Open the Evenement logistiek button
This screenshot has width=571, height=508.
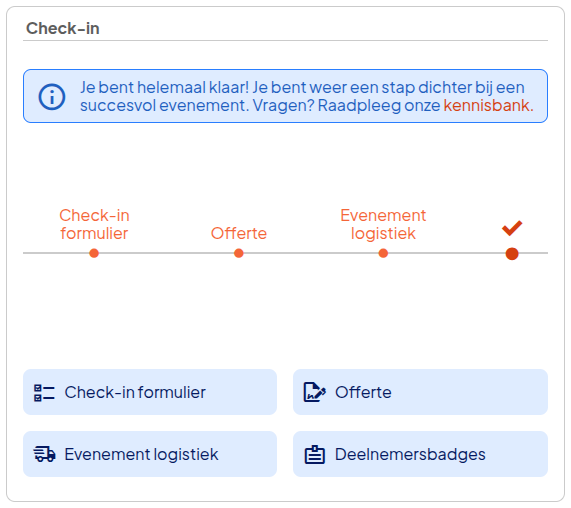click(150, 454)
